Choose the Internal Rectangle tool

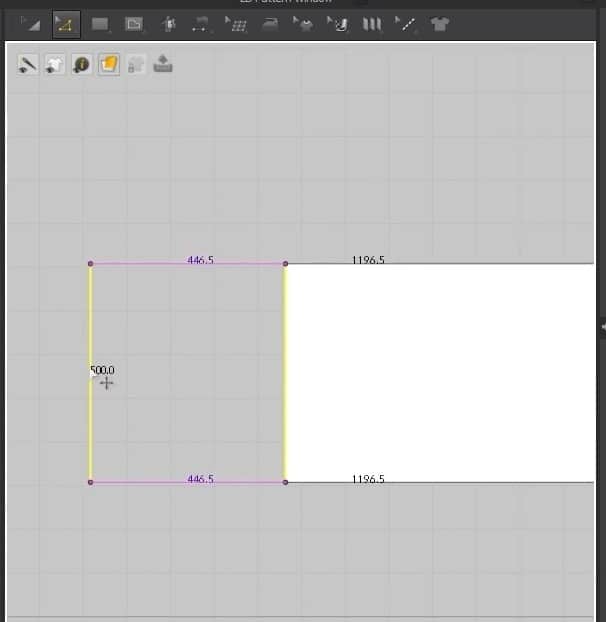(134, 24)
